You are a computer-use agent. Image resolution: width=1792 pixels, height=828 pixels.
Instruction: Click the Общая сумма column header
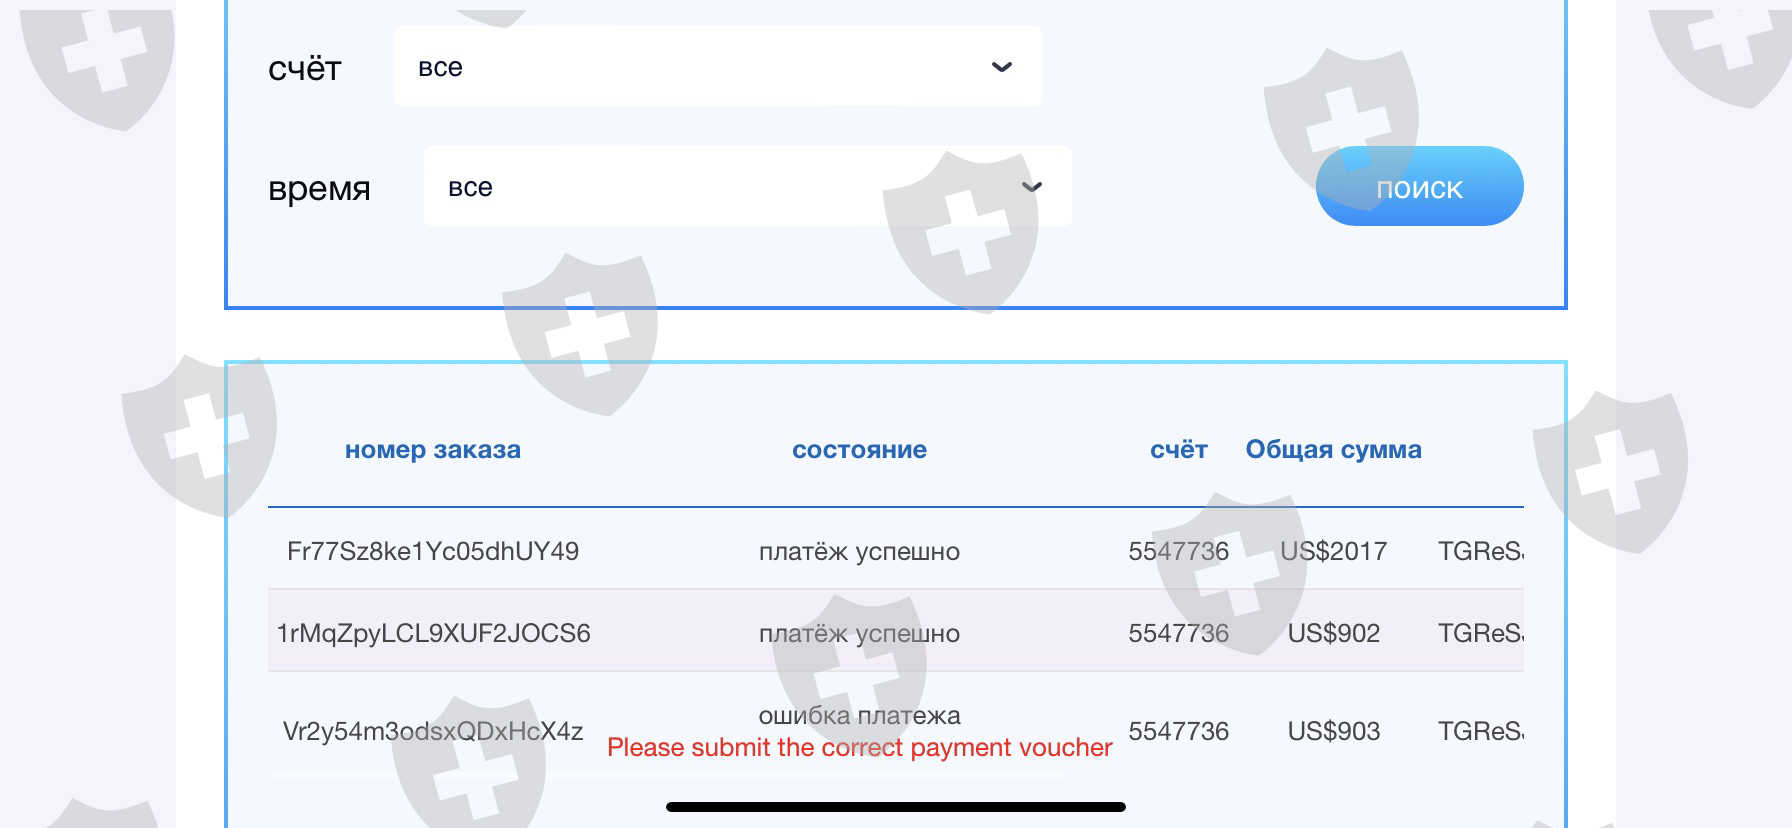click(1333, 450)
